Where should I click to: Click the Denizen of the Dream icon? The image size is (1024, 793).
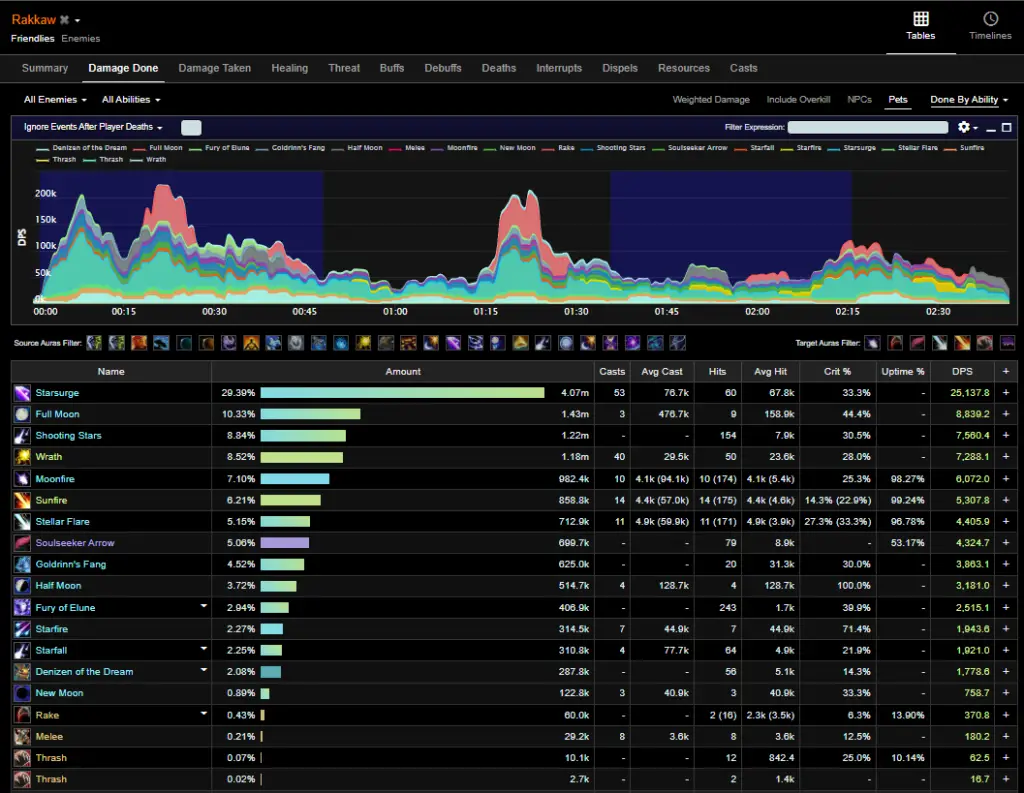click(x=22, y=672)
